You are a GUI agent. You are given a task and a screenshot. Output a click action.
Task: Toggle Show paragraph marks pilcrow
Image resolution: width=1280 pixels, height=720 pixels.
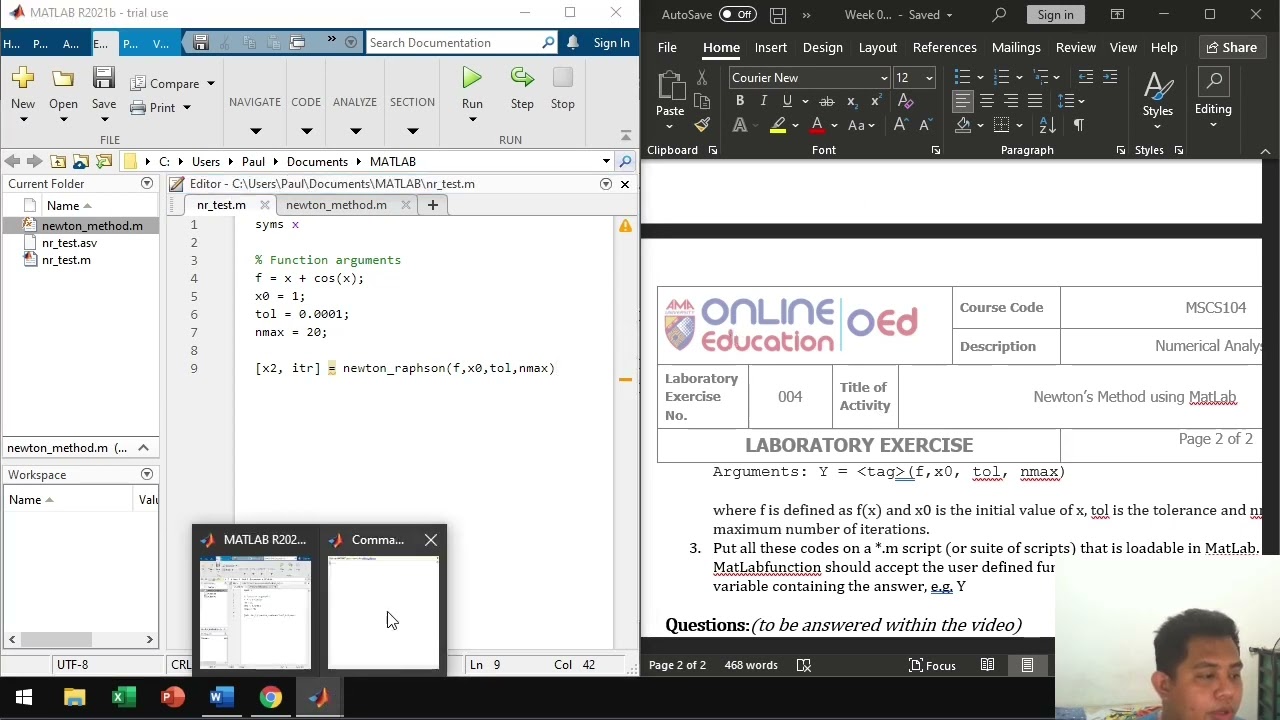(x=1078, y=125)
